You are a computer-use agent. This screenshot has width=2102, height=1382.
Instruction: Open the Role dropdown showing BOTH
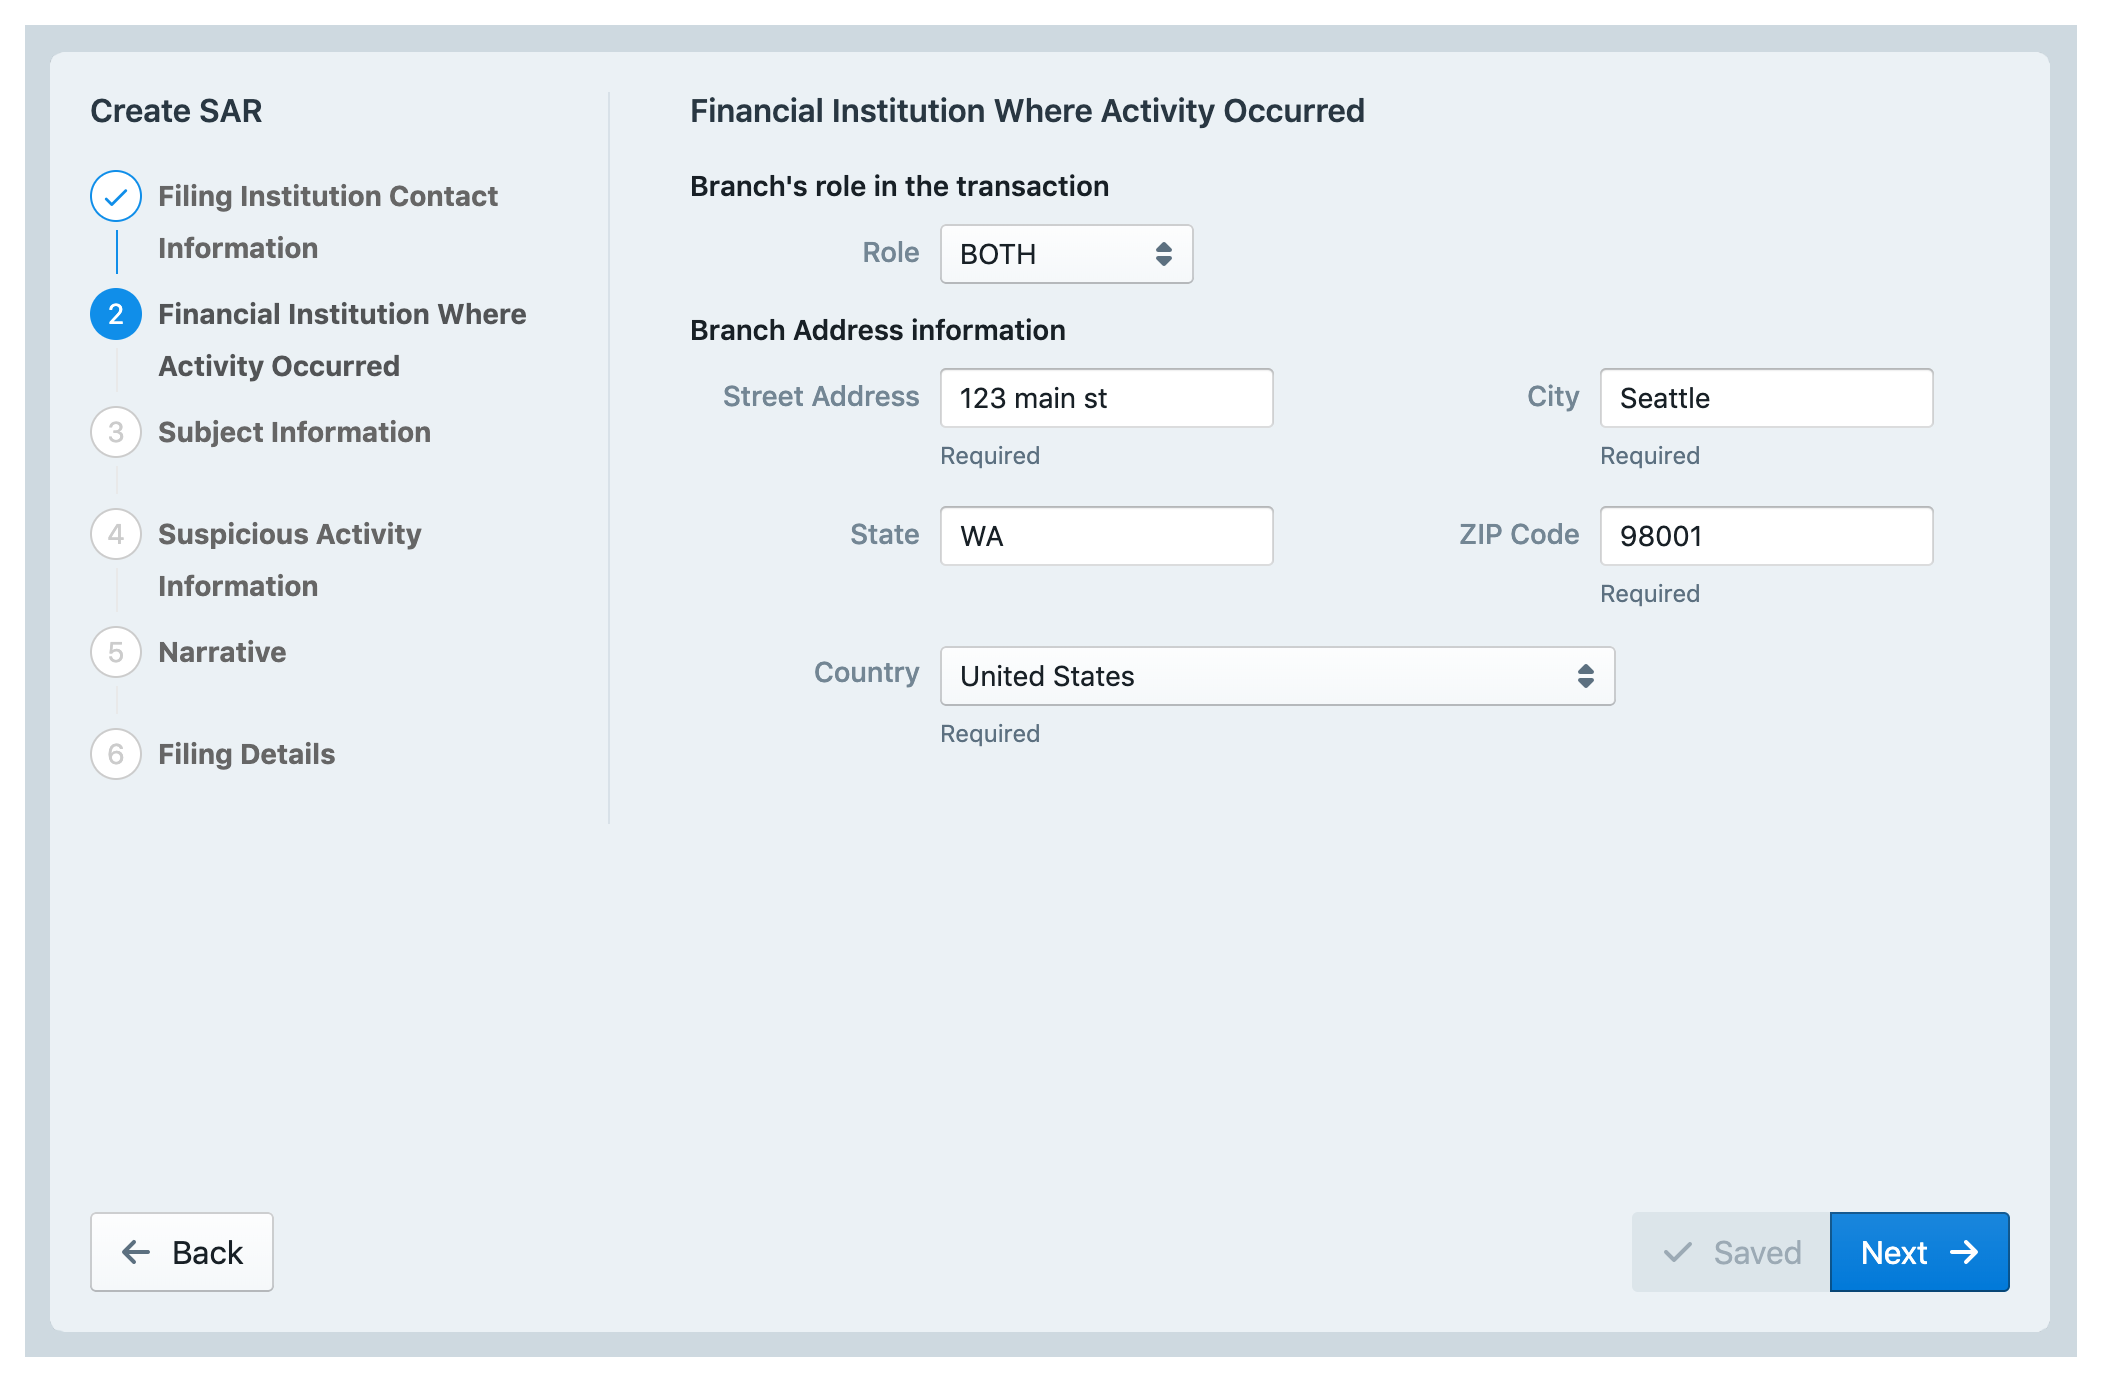coord(1065,254)
